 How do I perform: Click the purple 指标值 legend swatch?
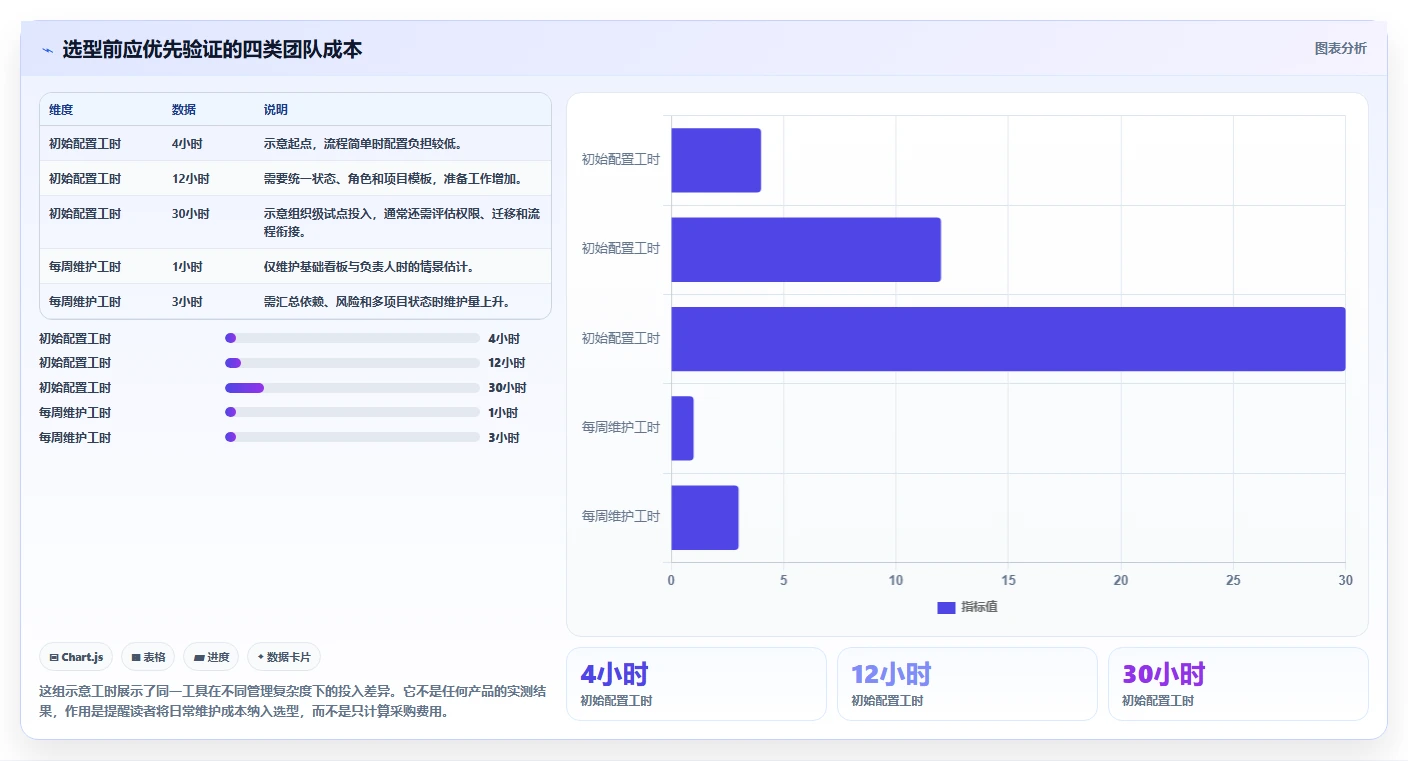coord(946,608)
